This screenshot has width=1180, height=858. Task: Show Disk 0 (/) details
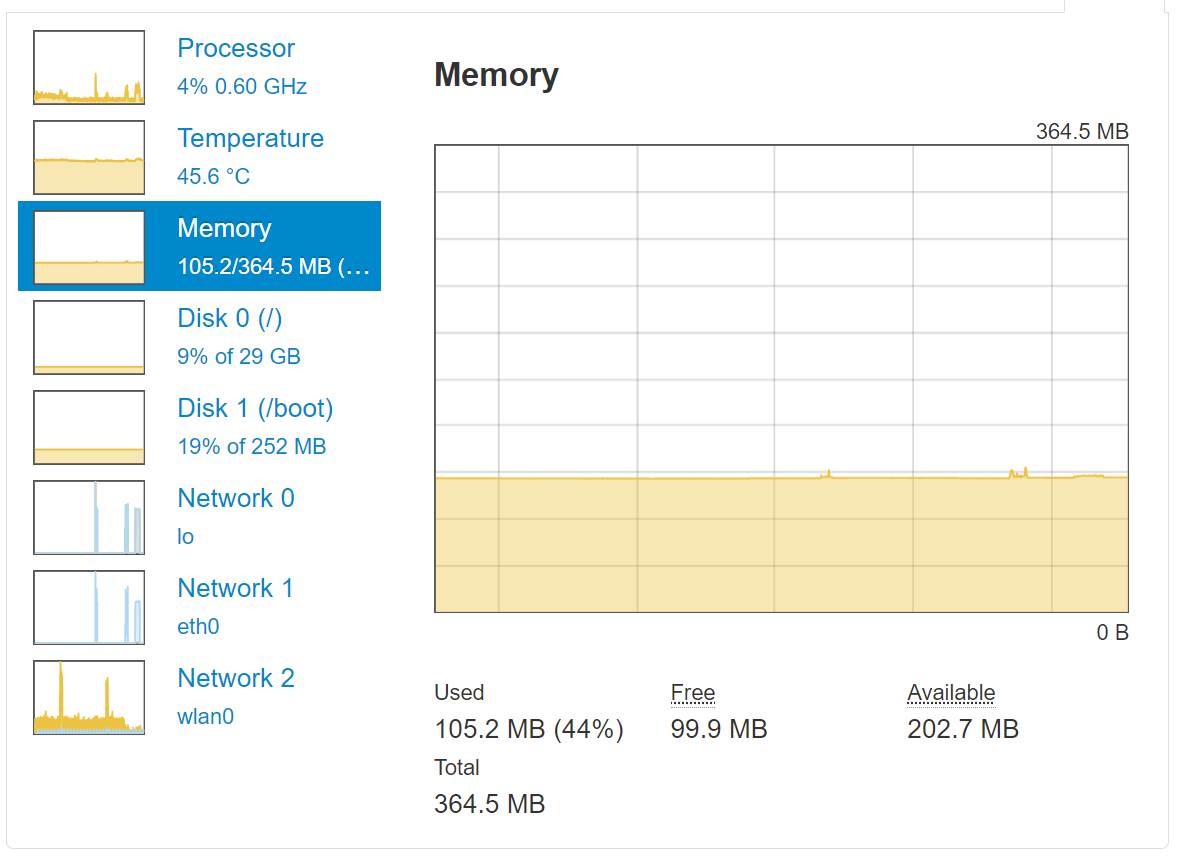tap(230, 319)
